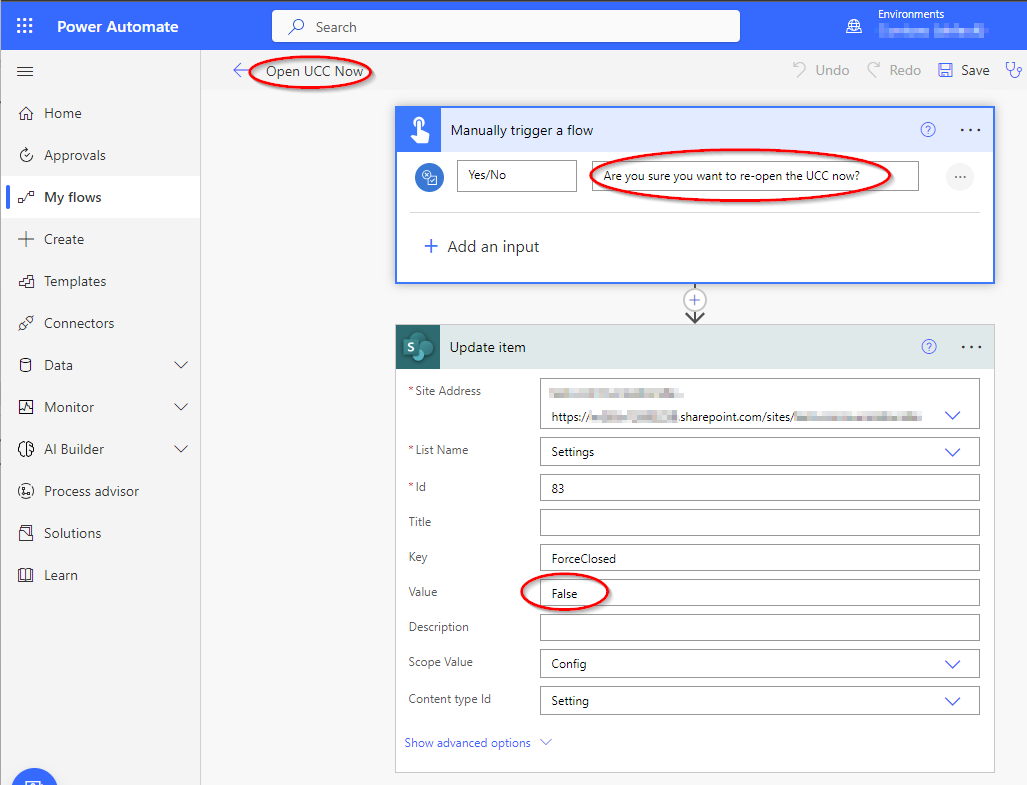
Task: Open help for Update item action
Action: (x=929, y=347)
